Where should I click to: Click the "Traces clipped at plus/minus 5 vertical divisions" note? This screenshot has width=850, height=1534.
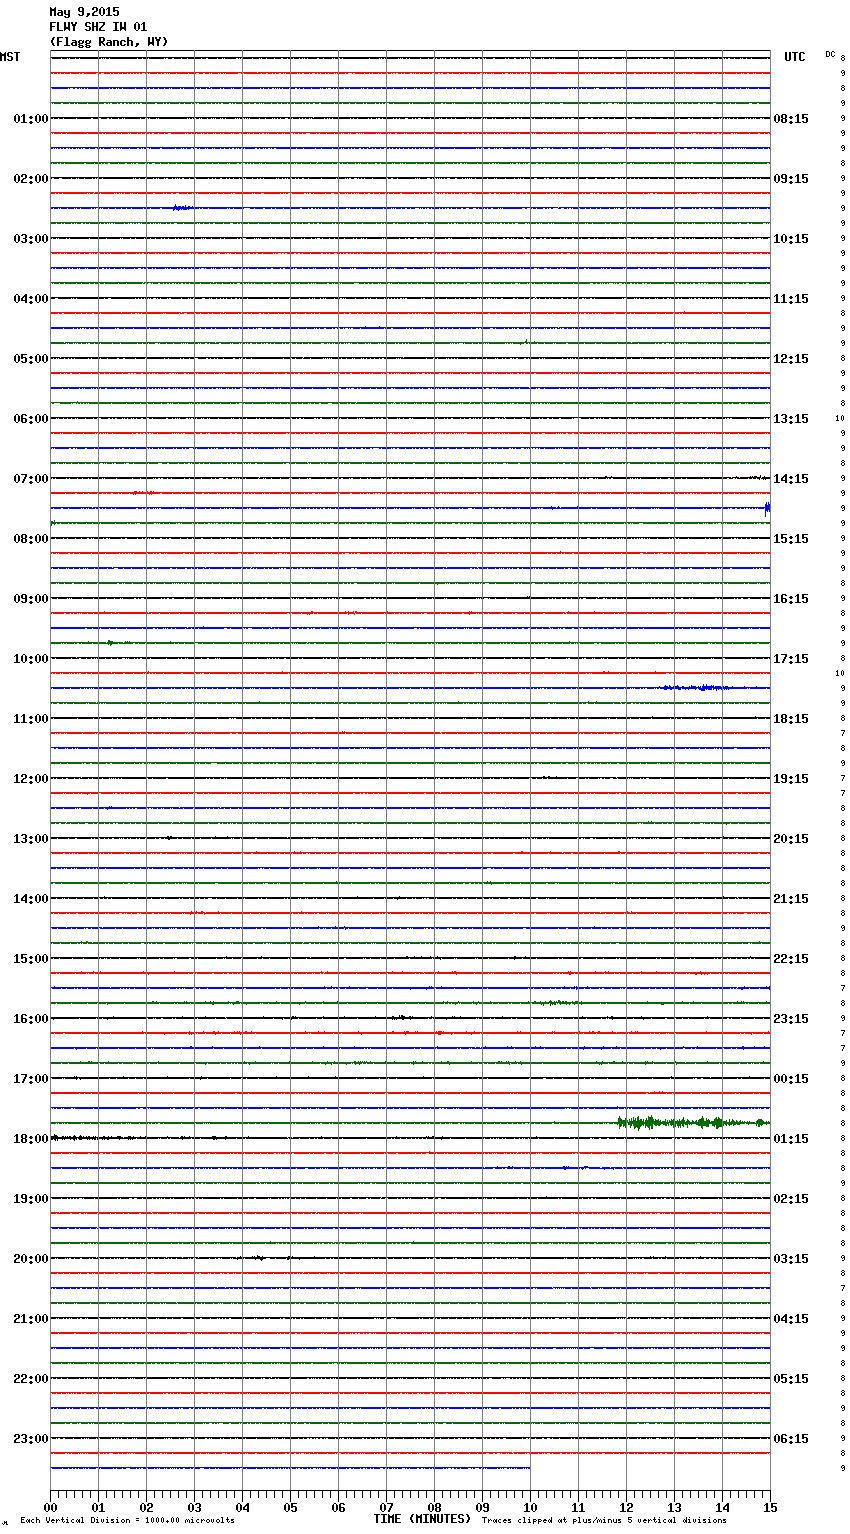604,1521
